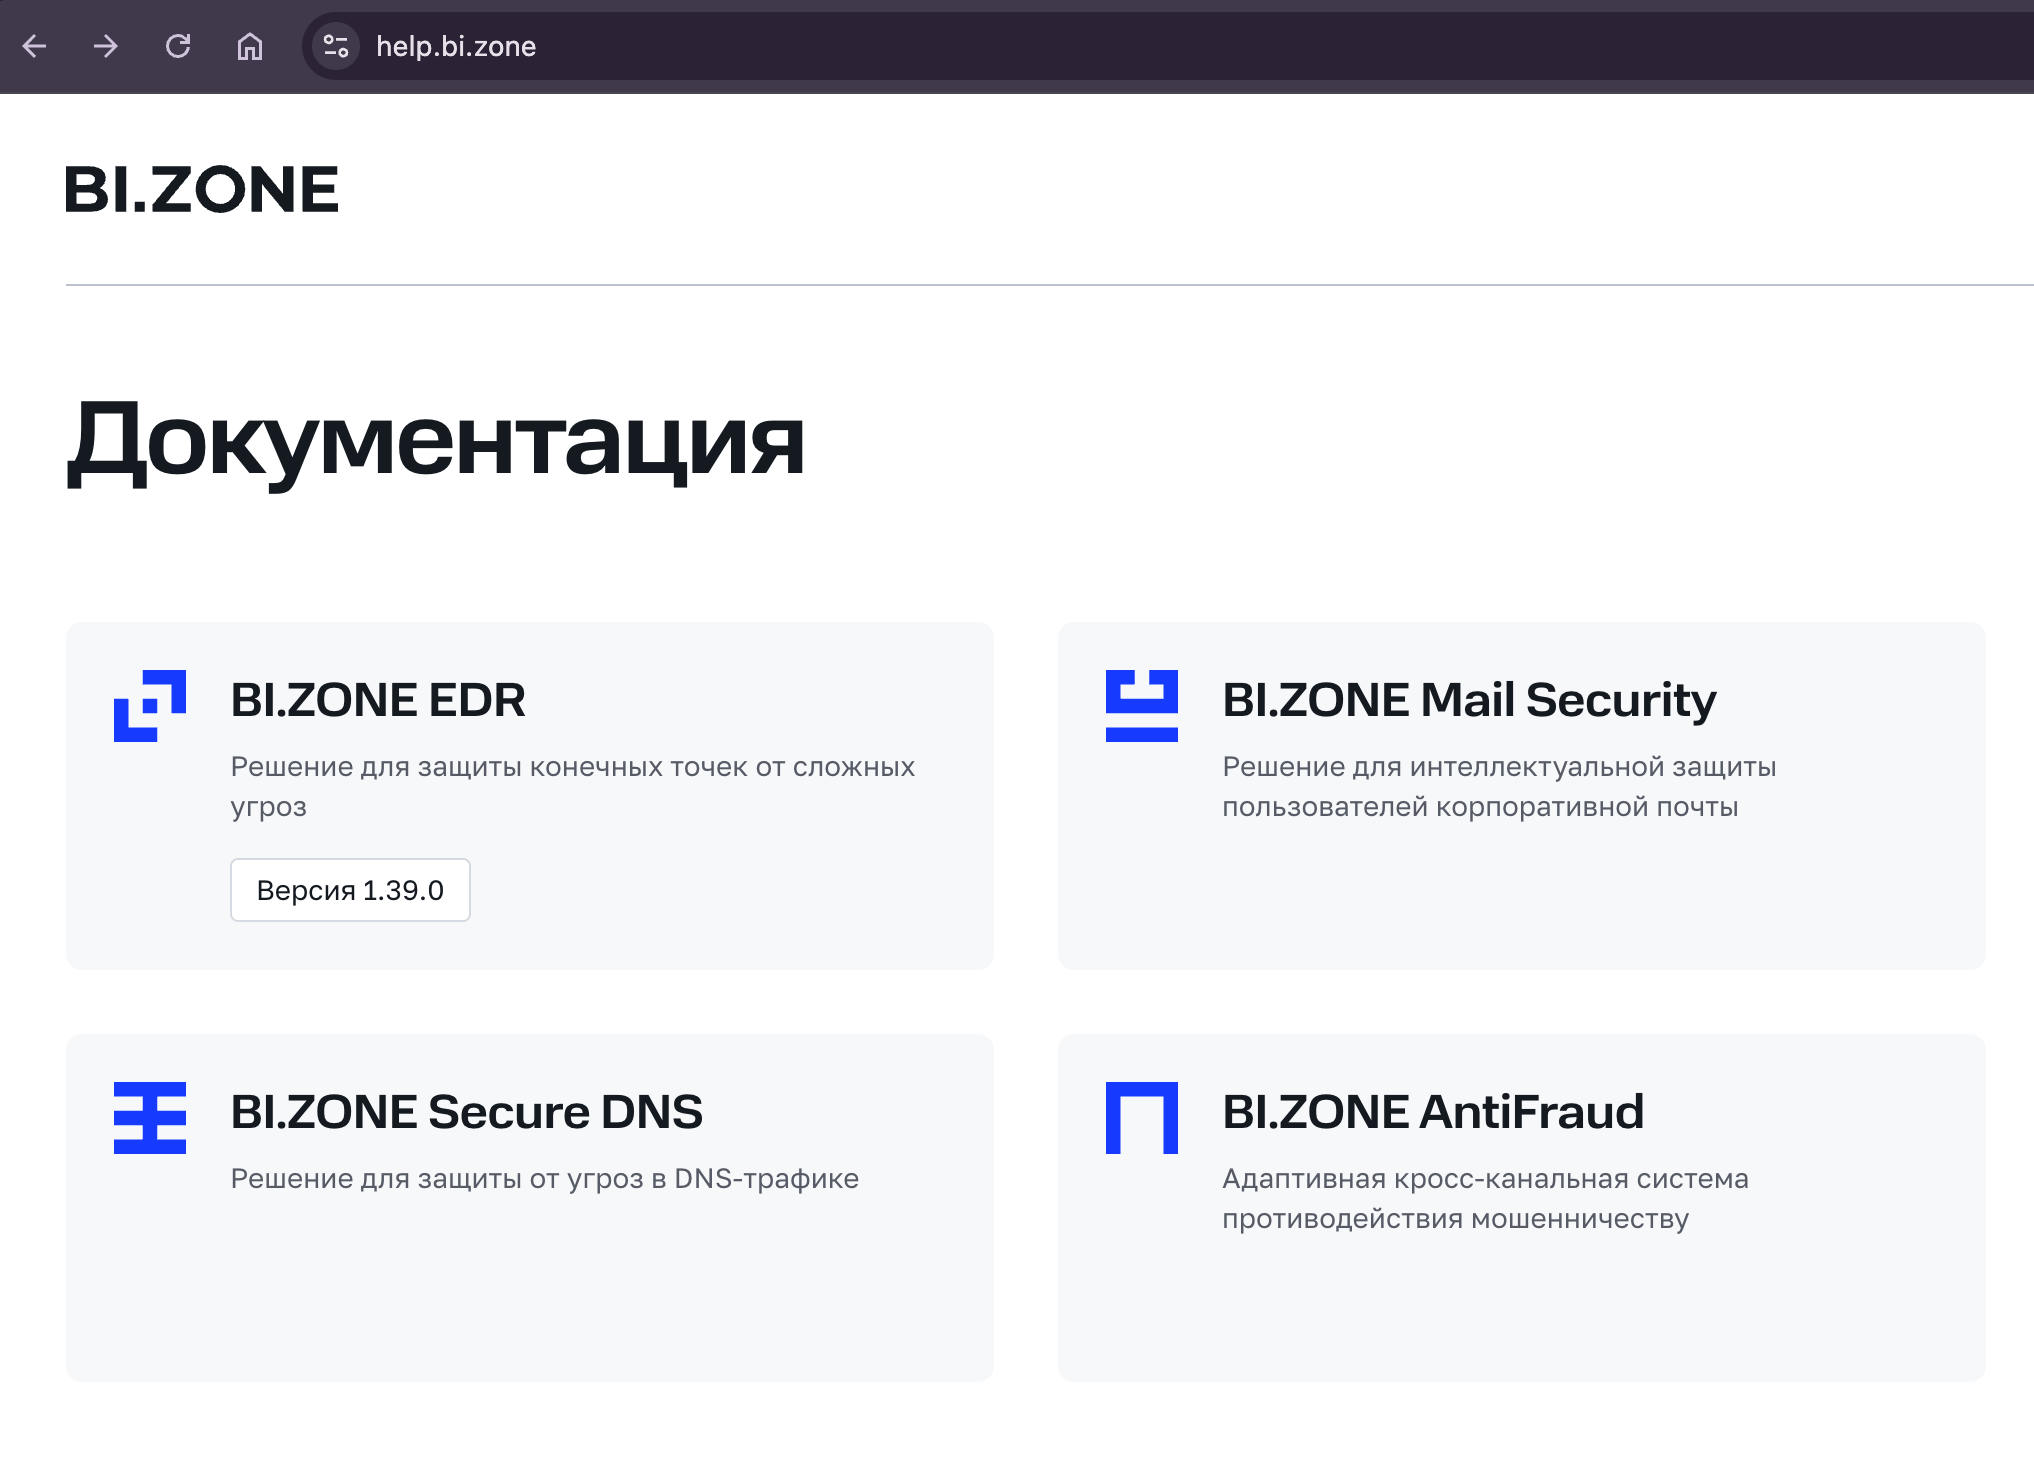This screenshot has height=1472, width=2034.
Task: Open the BI.ZONE EDR documentation
Action: tap(377, 700)
